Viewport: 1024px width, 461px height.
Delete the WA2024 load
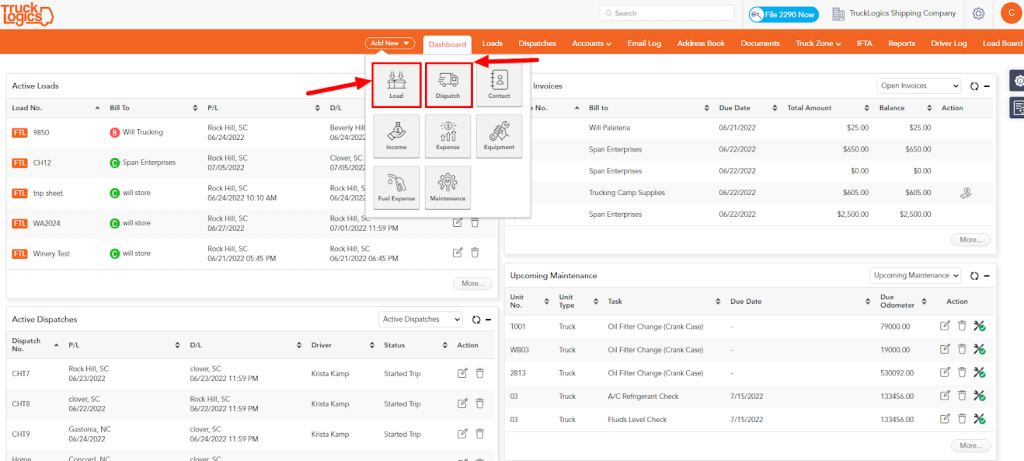[475, 223]
